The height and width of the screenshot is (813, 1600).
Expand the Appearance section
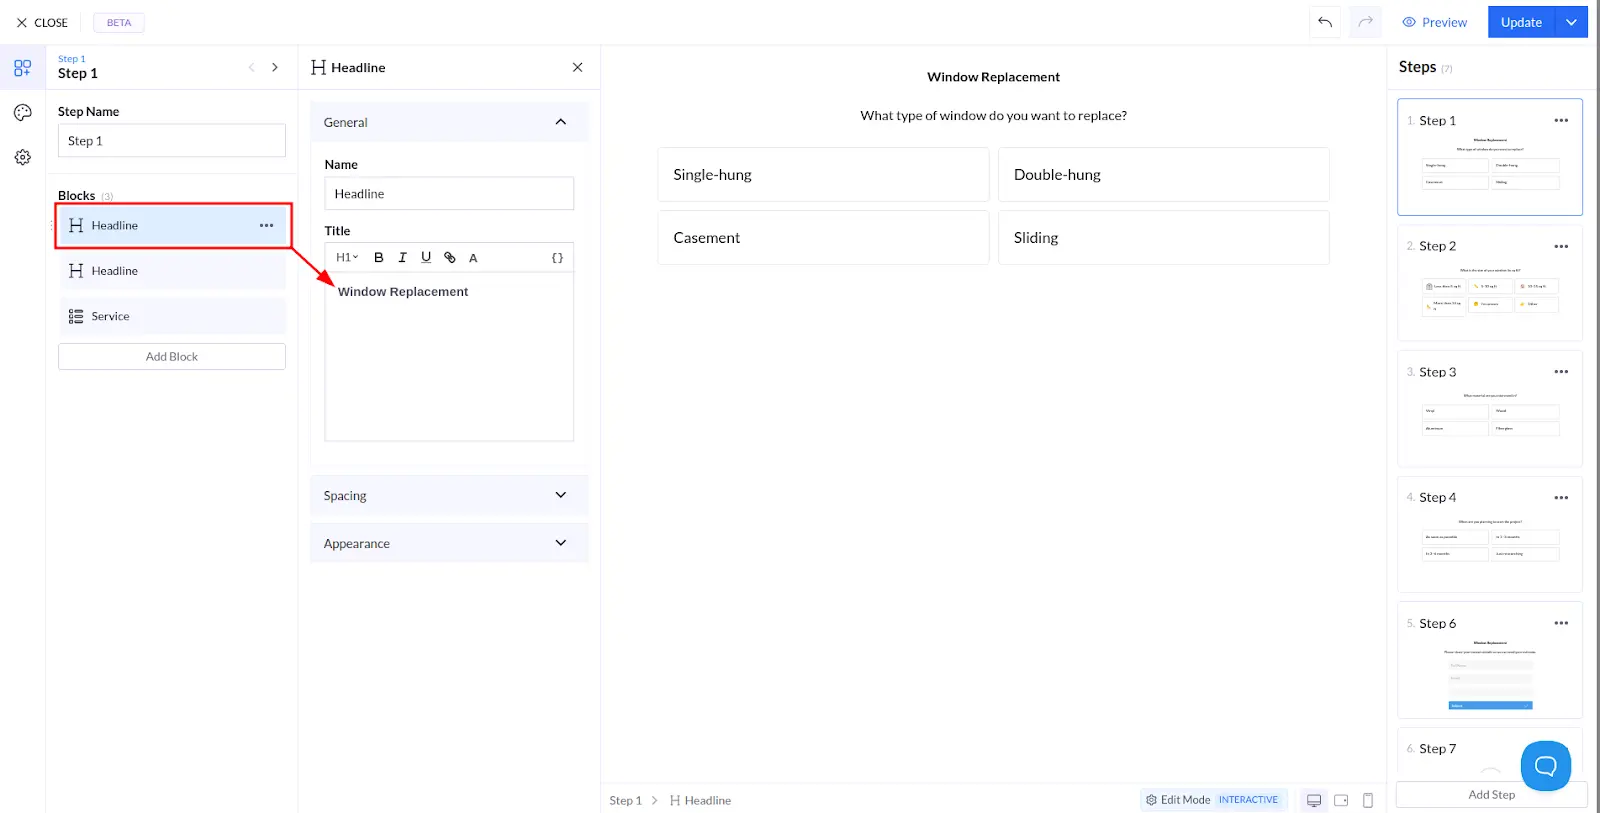449,544
